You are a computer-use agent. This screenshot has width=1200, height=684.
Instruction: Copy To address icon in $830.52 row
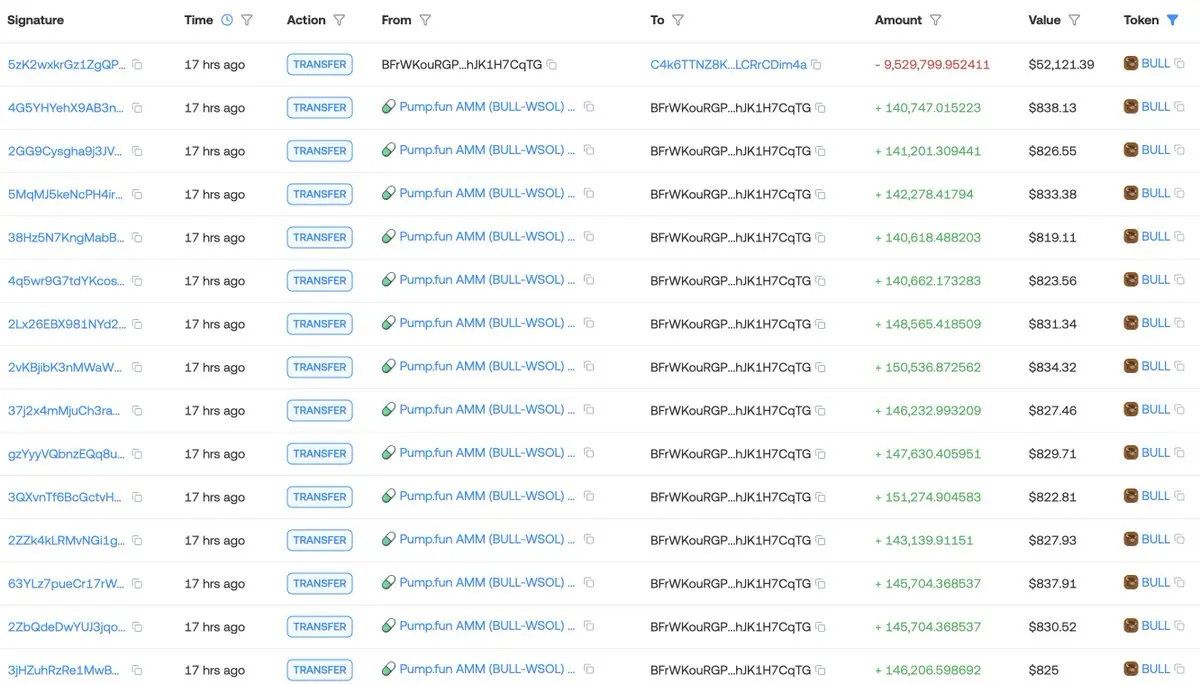click(x=820, y=627)
